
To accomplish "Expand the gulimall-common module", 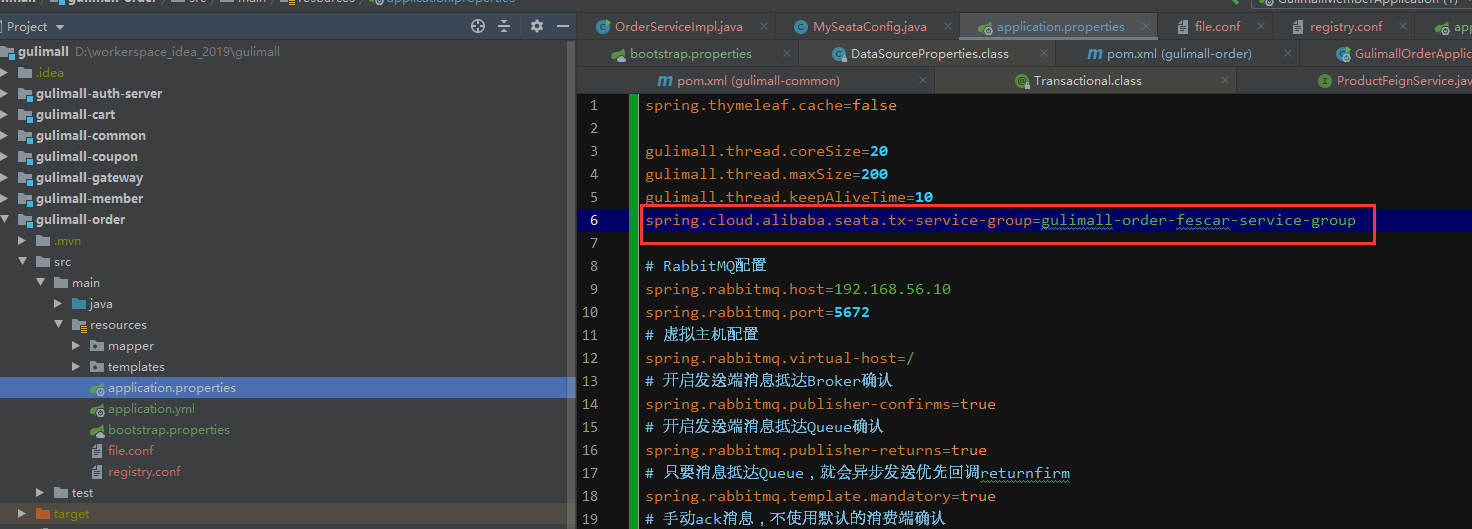I will pos(5,135).
